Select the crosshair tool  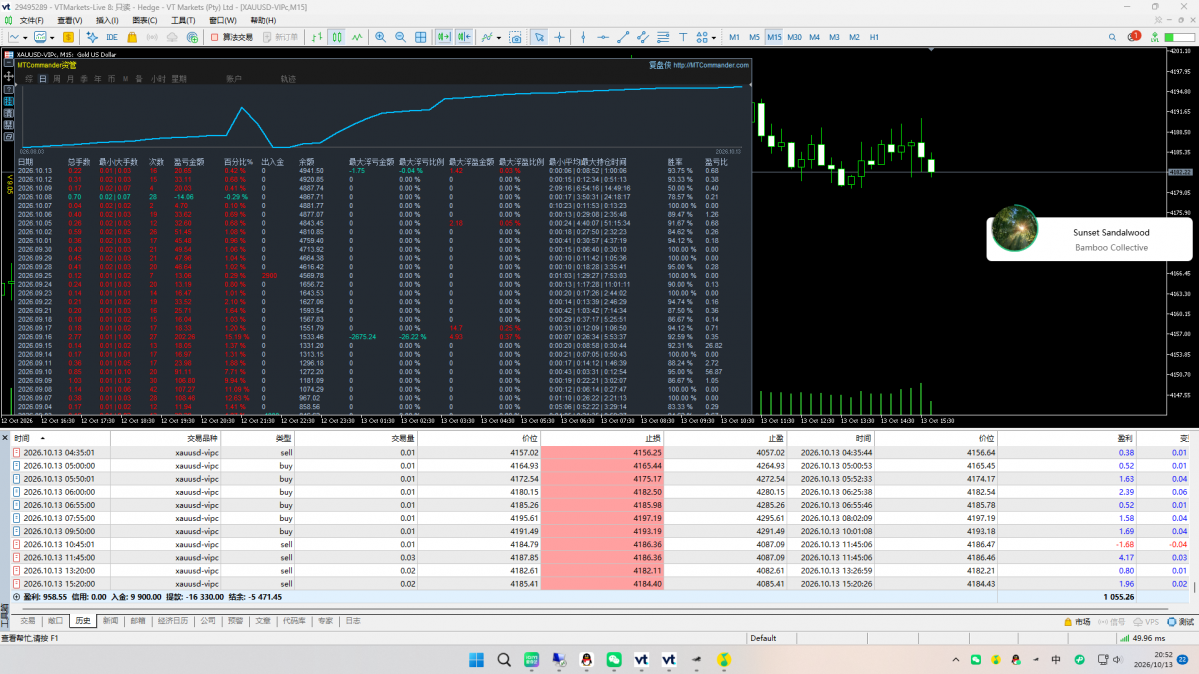pos(560,37)
